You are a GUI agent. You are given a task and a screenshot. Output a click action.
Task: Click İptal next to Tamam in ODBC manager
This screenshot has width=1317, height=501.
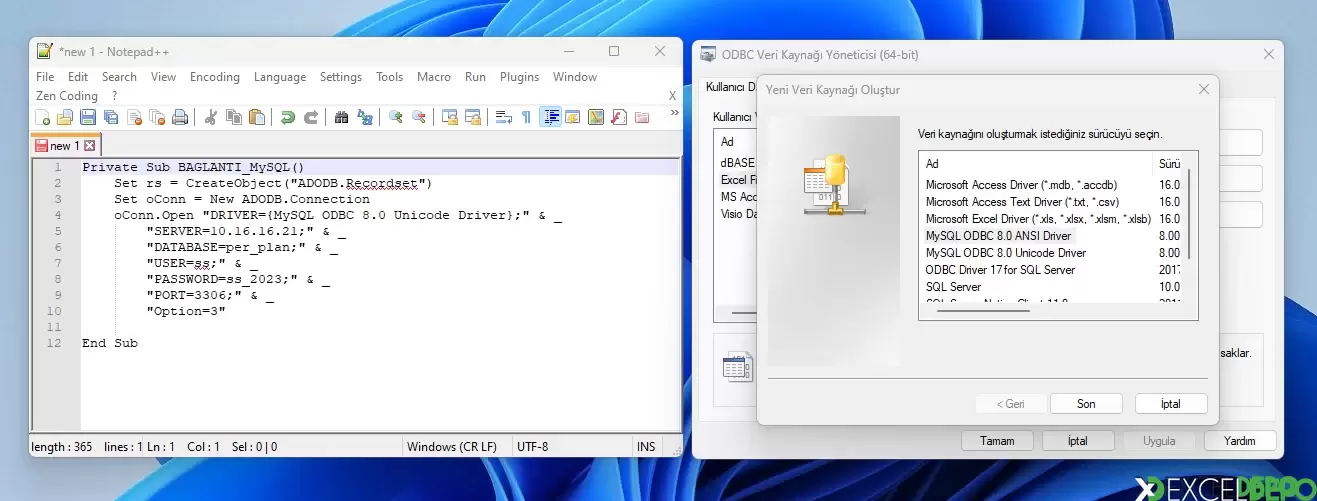click(x=1078, y=440)
